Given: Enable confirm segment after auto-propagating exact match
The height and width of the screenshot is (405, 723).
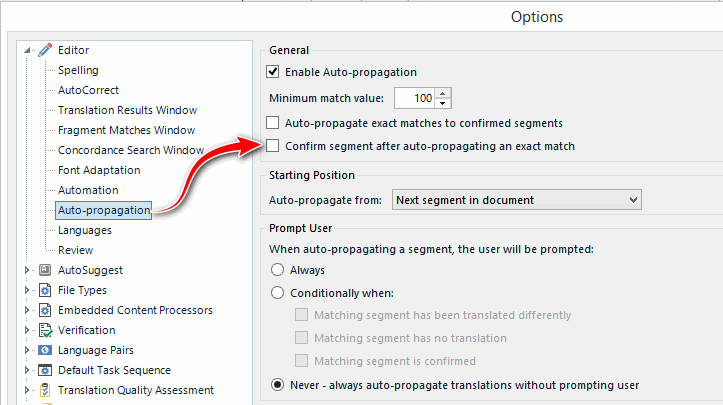Looking at the screenshot, I should [x=273, y=146].
